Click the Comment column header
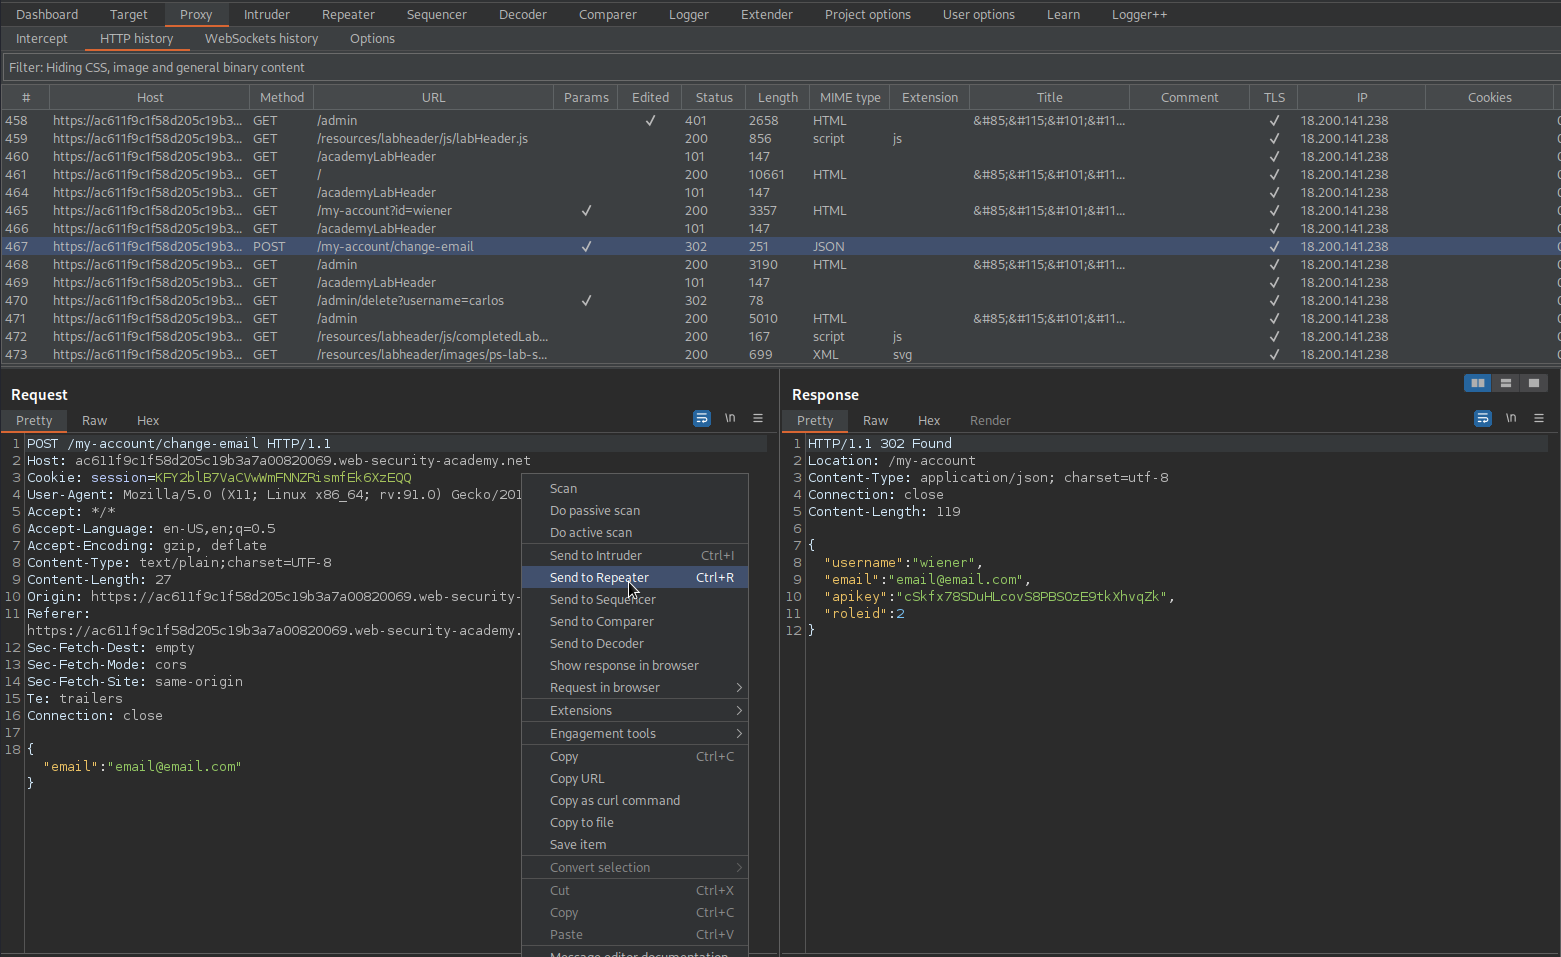Viewport: 1561px width, 957px height. 1189,97
